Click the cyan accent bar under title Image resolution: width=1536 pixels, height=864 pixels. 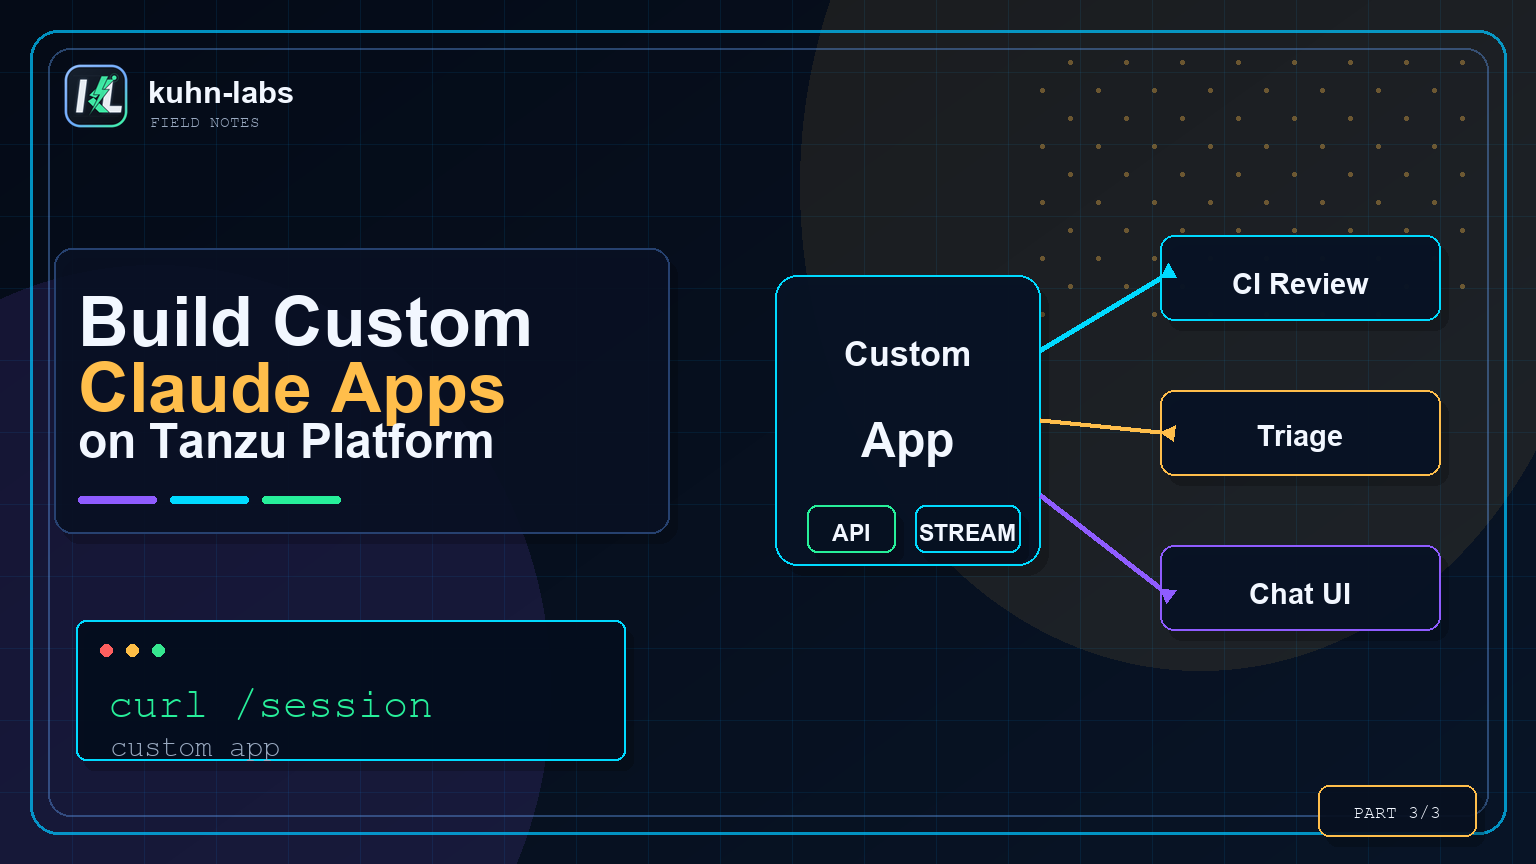(210, 500)
